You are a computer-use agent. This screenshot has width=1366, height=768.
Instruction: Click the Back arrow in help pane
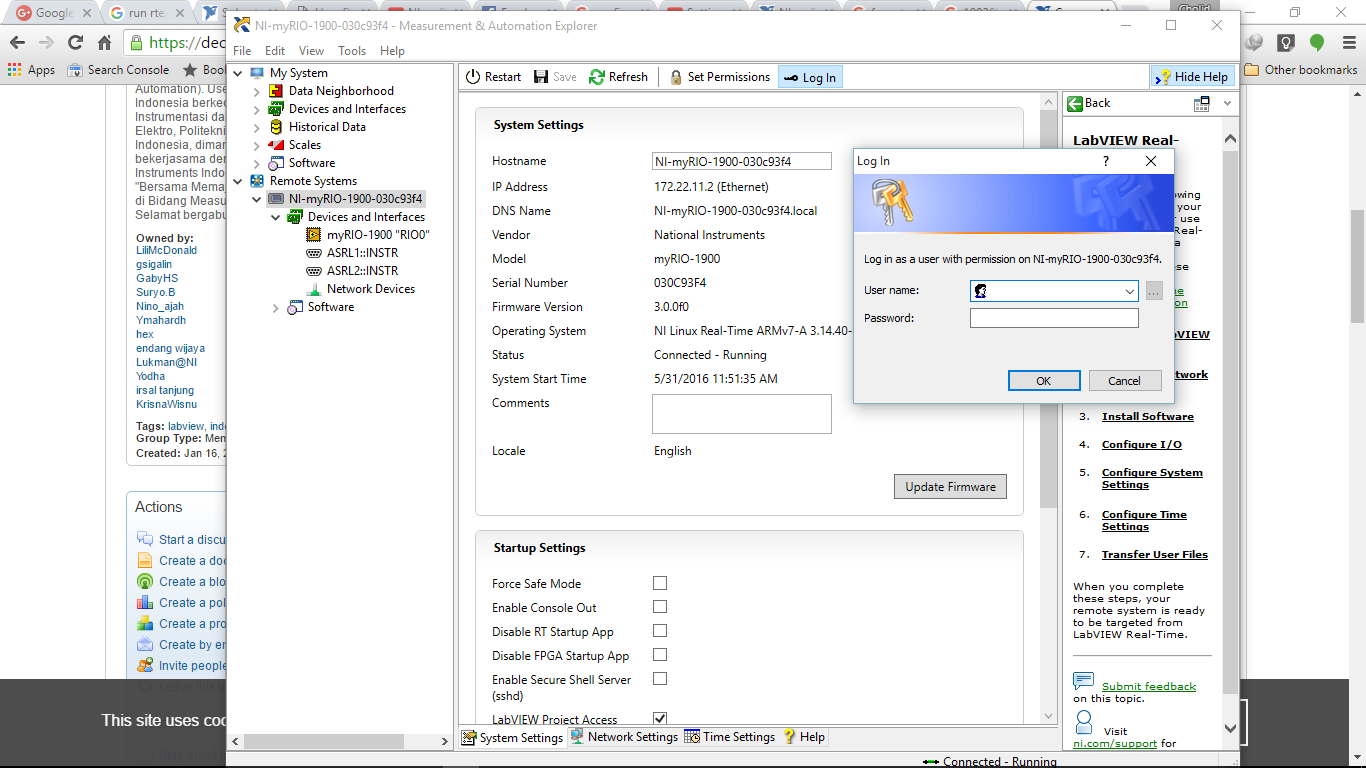click(1089, 103)
